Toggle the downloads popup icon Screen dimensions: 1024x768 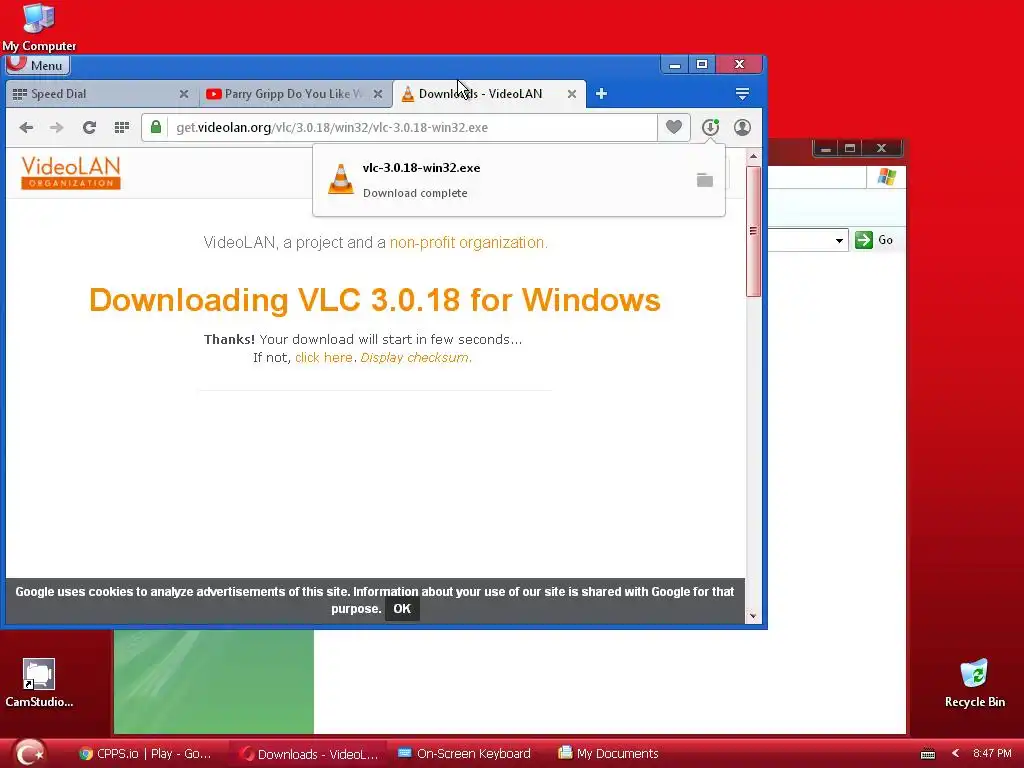click(711, 127)
